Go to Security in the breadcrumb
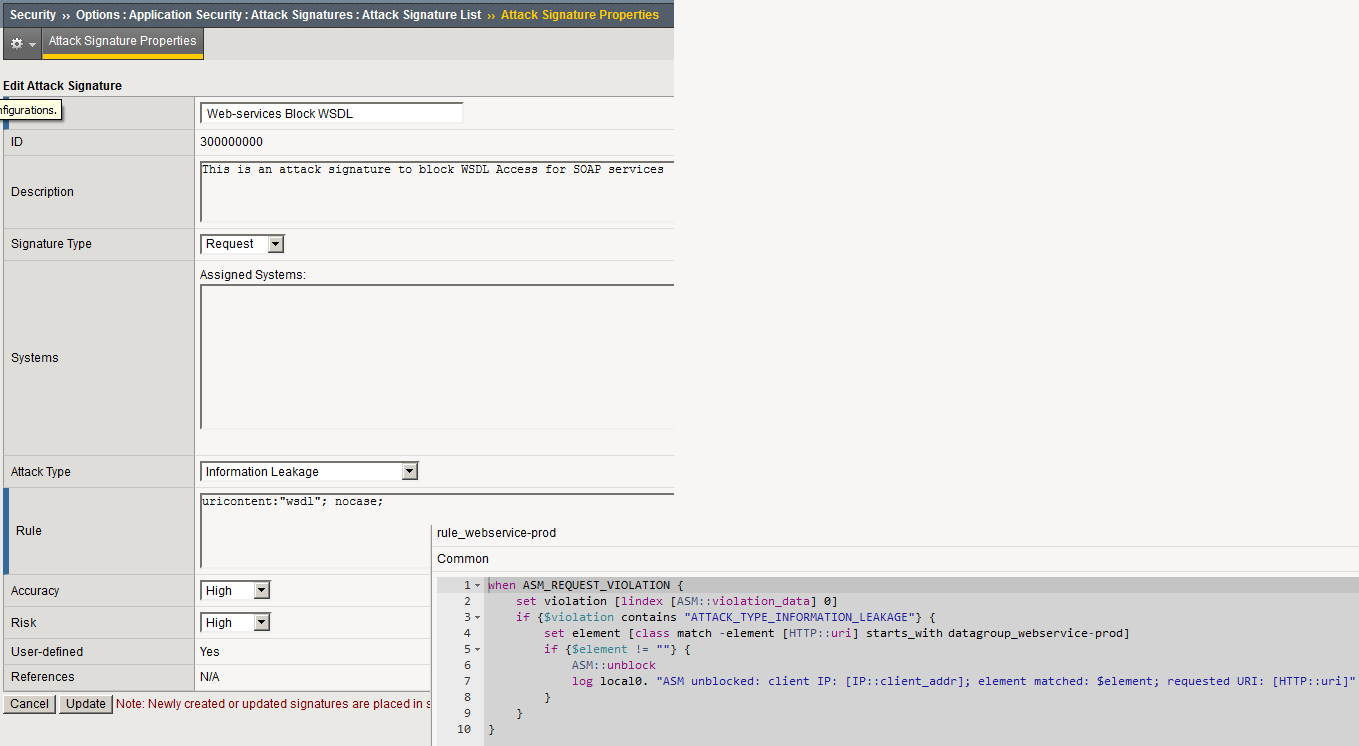This screenshot has width=1359, height=746. [33, 15]
